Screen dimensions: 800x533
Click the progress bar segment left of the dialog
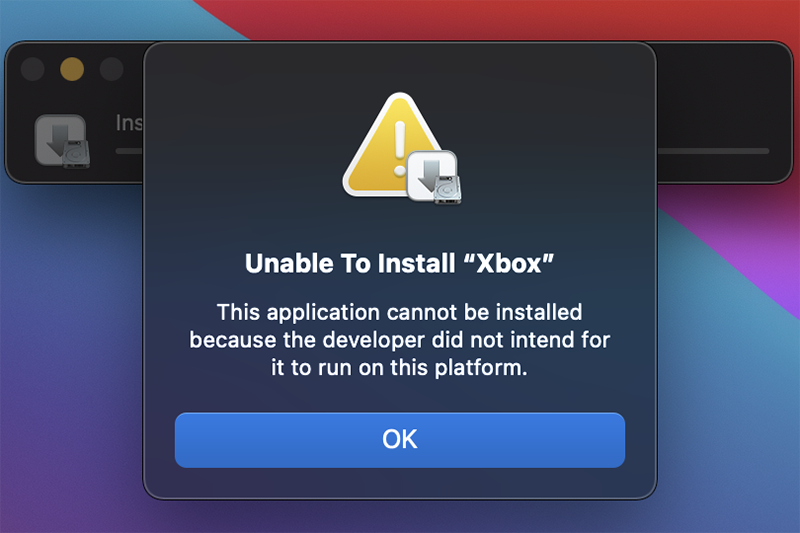[x=129, y=151]
